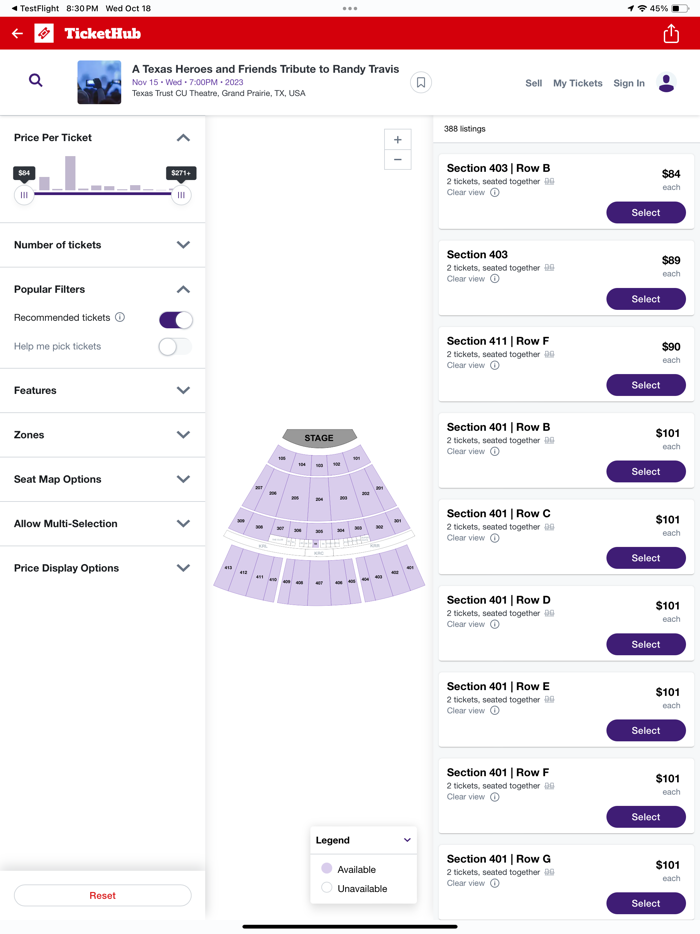Open the Sell menu item
Screen dimensions: 700x934
533,83
